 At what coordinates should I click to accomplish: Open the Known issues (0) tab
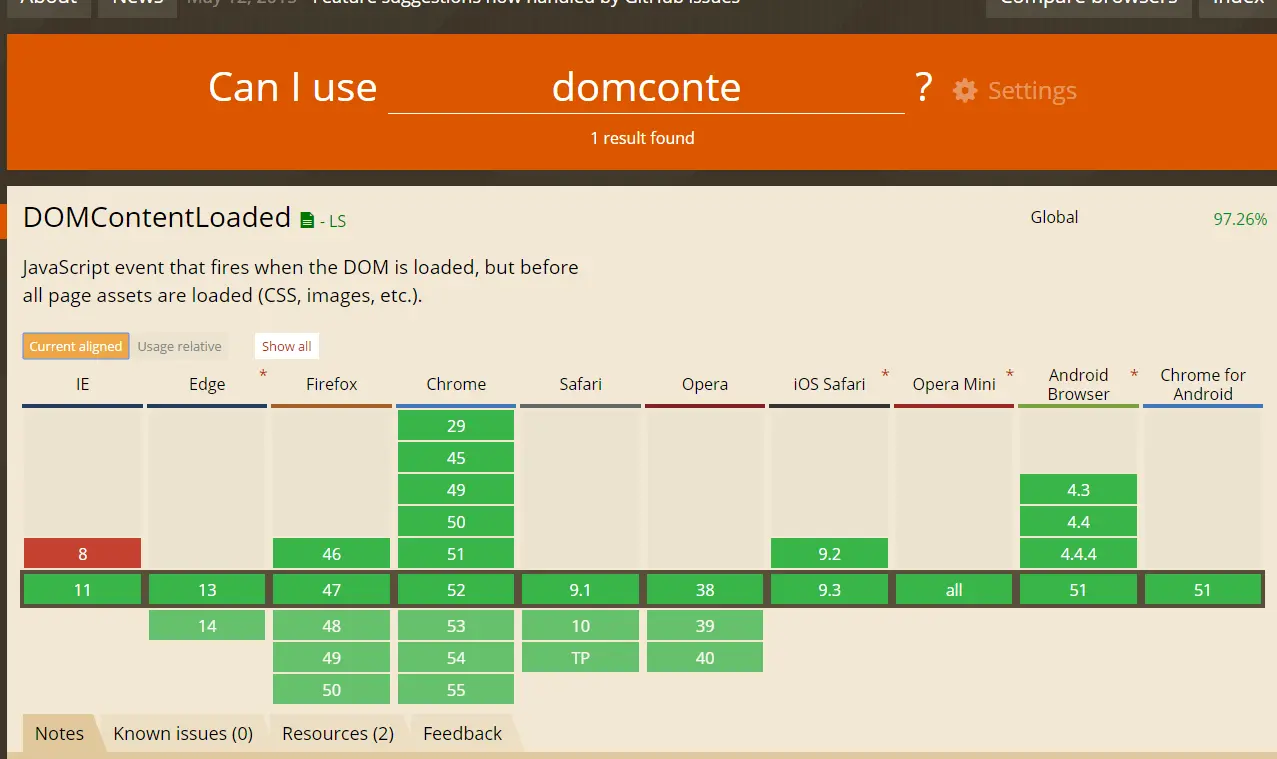tap(183, 733)
